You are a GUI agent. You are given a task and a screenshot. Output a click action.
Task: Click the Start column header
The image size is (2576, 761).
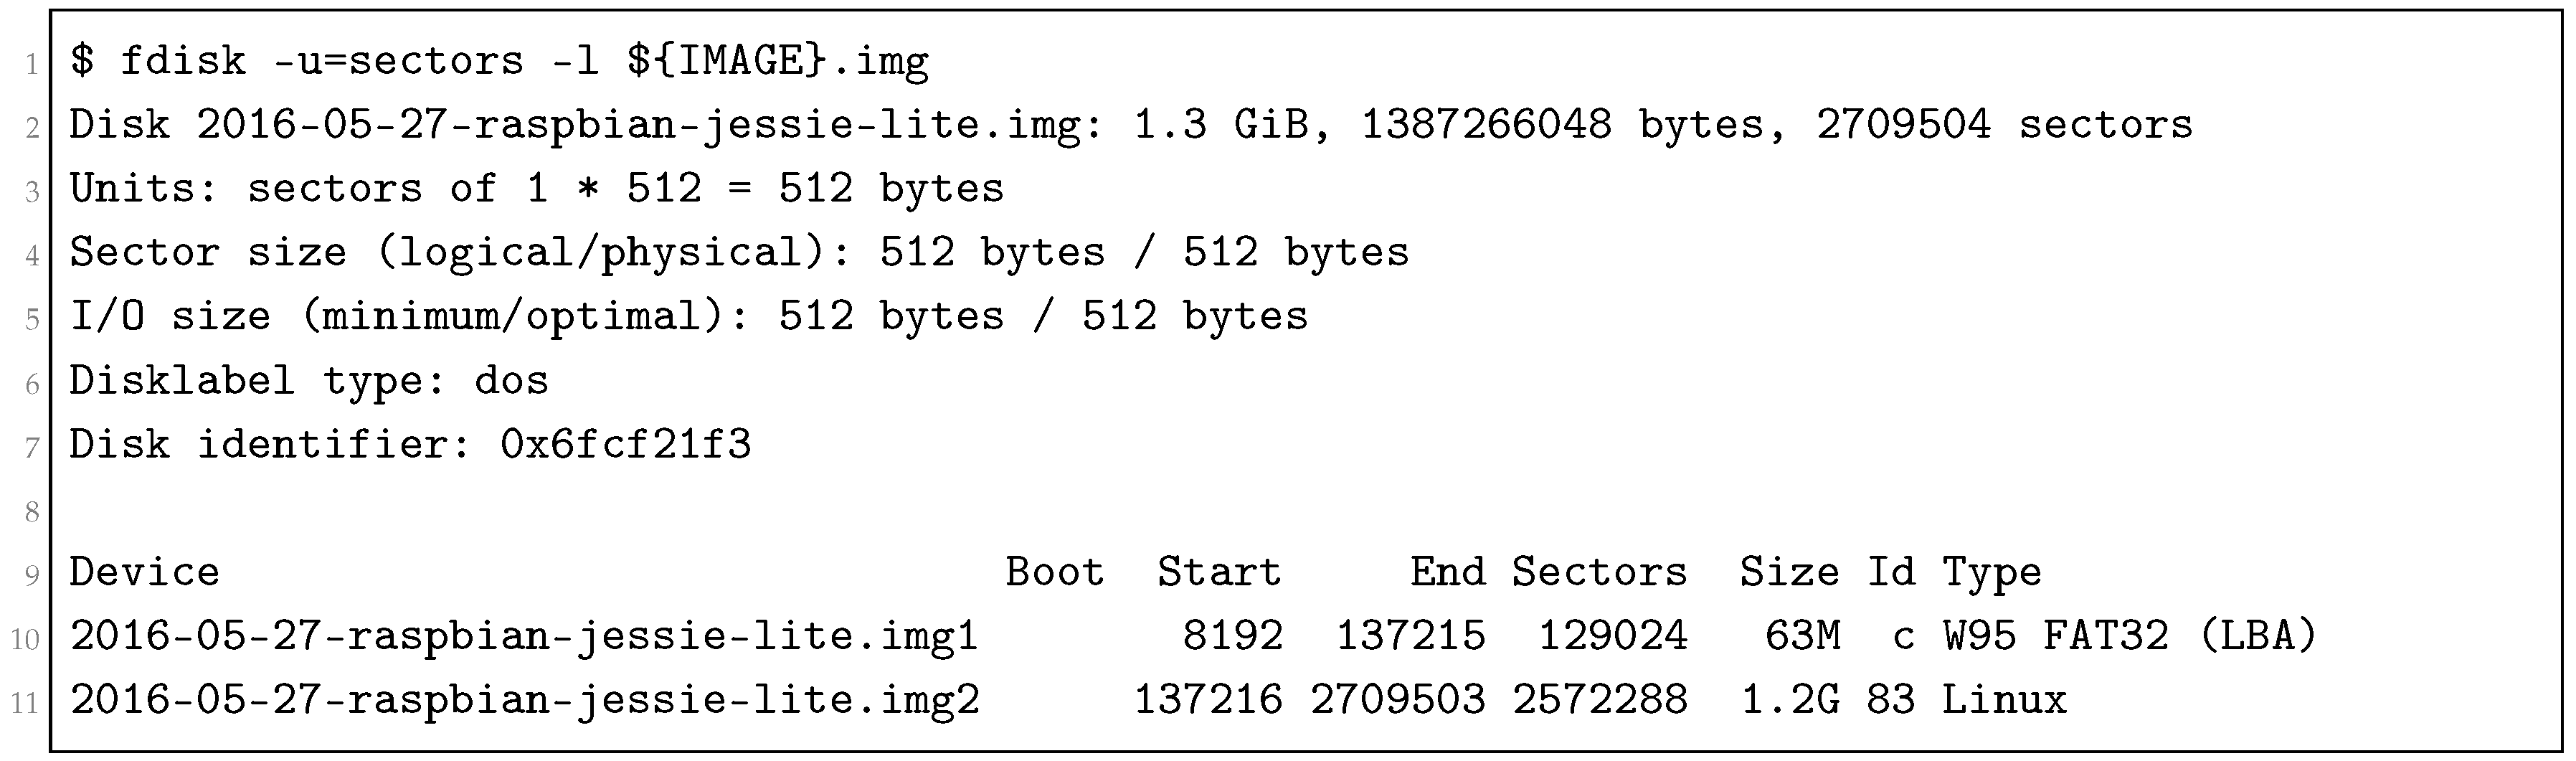click(x=1218, y=573)
